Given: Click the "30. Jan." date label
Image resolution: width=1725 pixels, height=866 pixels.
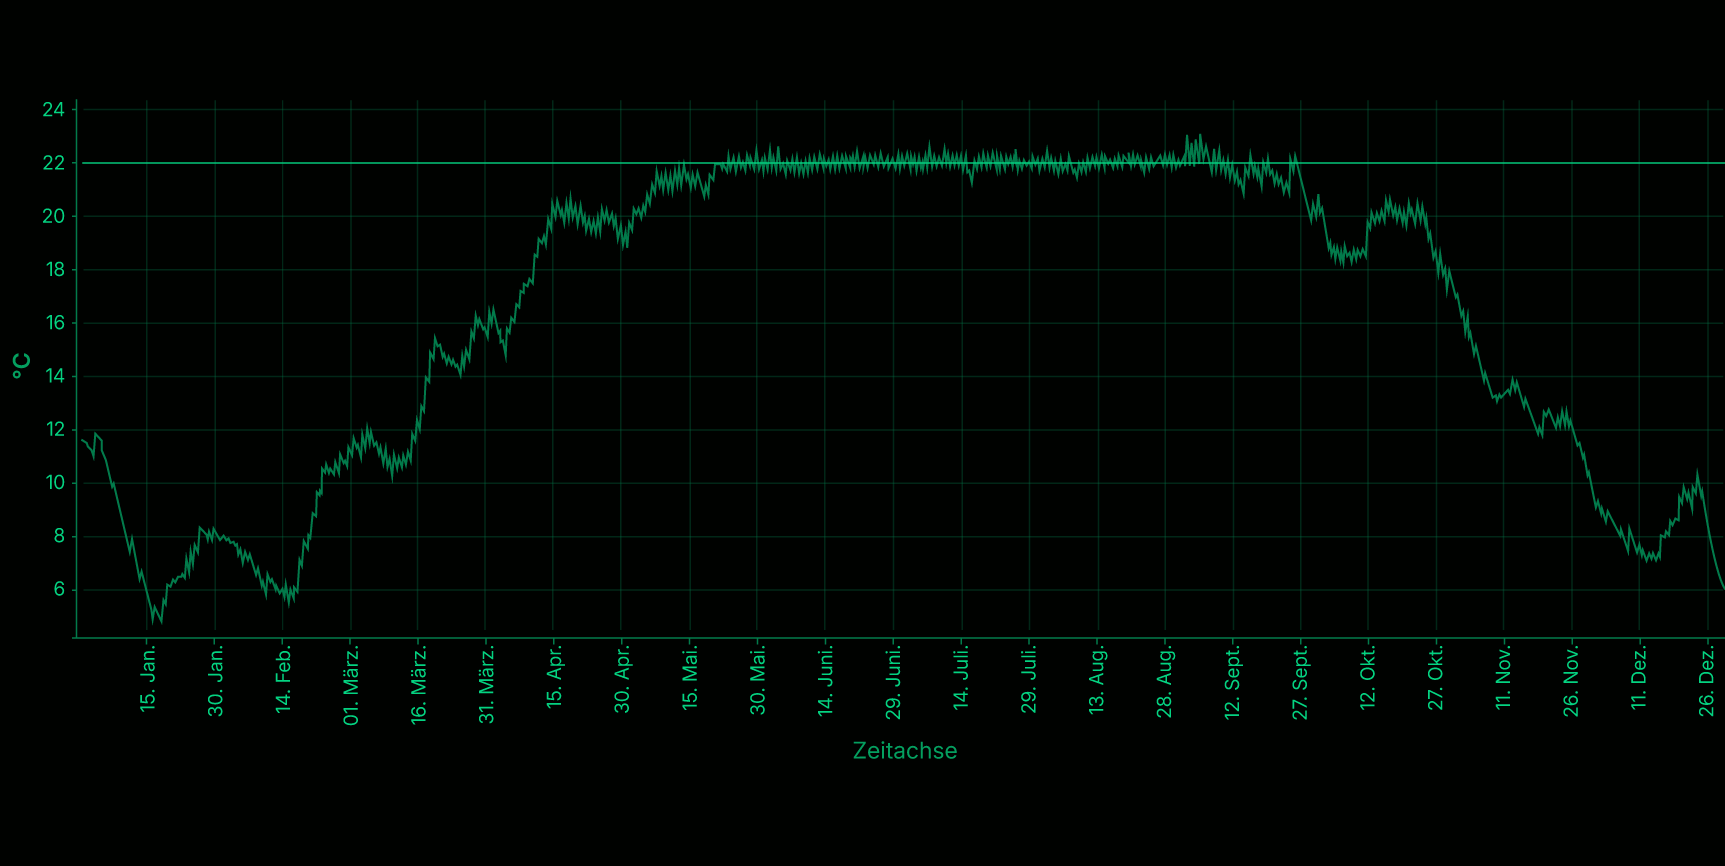Looking at the screenshot, I should click(x=216, y=680).
